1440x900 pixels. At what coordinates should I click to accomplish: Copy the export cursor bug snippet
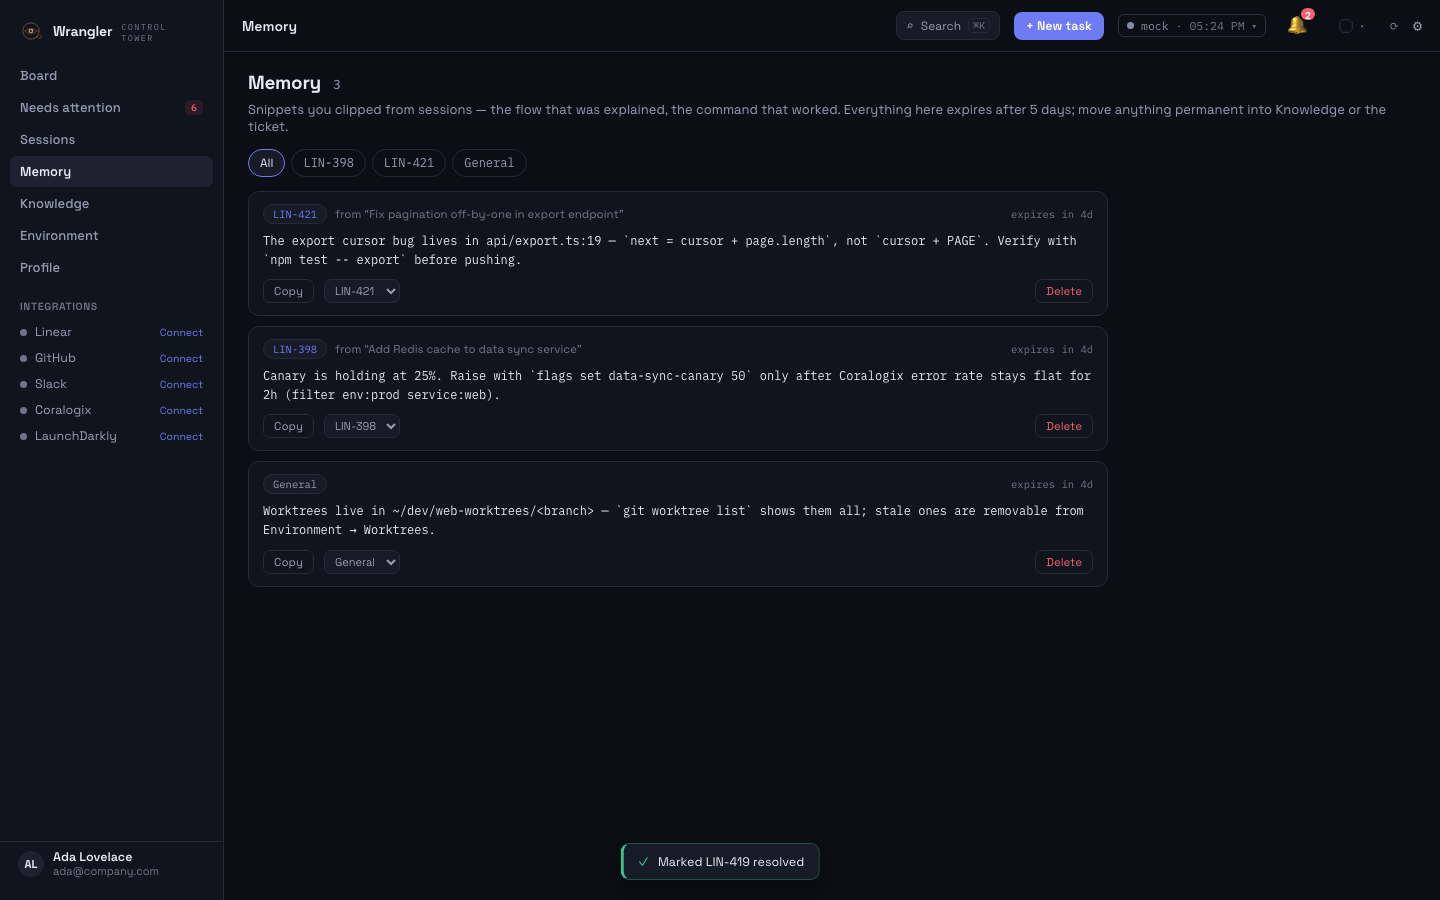pyautogui.click(x=288, y=291)
